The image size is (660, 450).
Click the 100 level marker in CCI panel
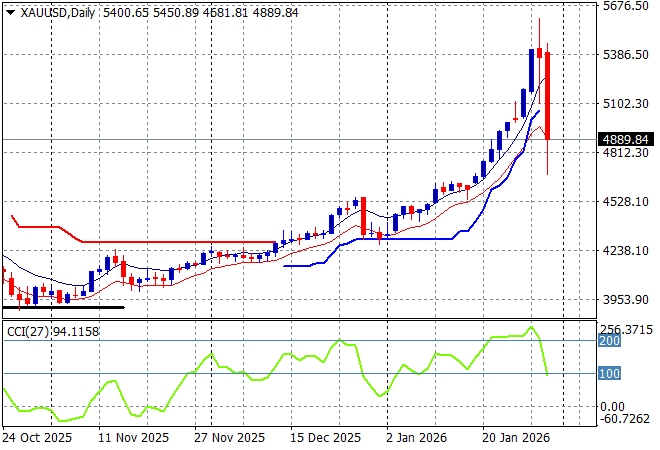coord(609,373)
